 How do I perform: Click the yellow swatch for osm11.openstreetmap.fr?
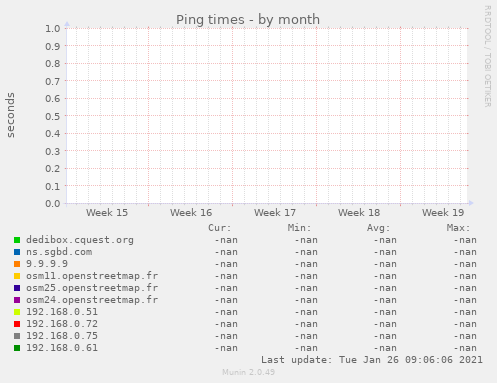click(x=17, y=276)
